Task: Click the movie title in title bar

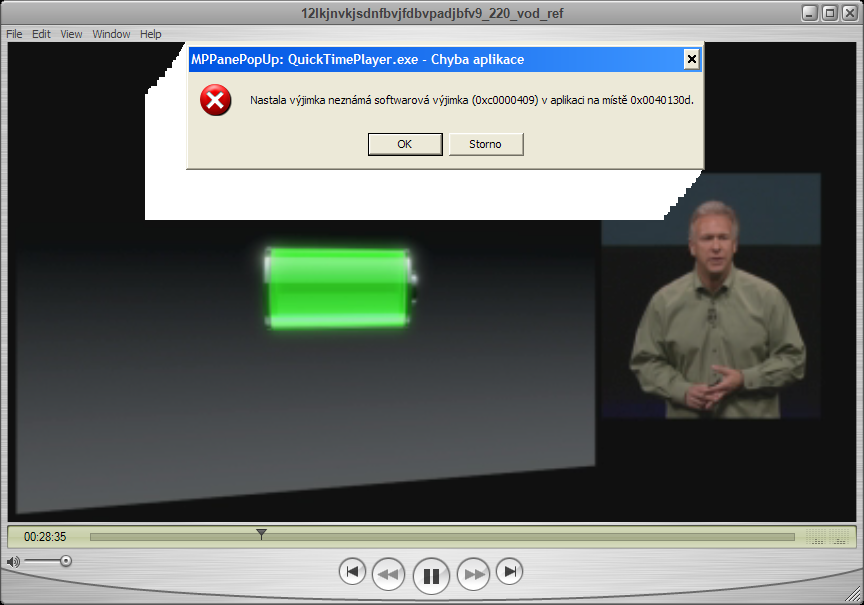Action: [432, 13]
